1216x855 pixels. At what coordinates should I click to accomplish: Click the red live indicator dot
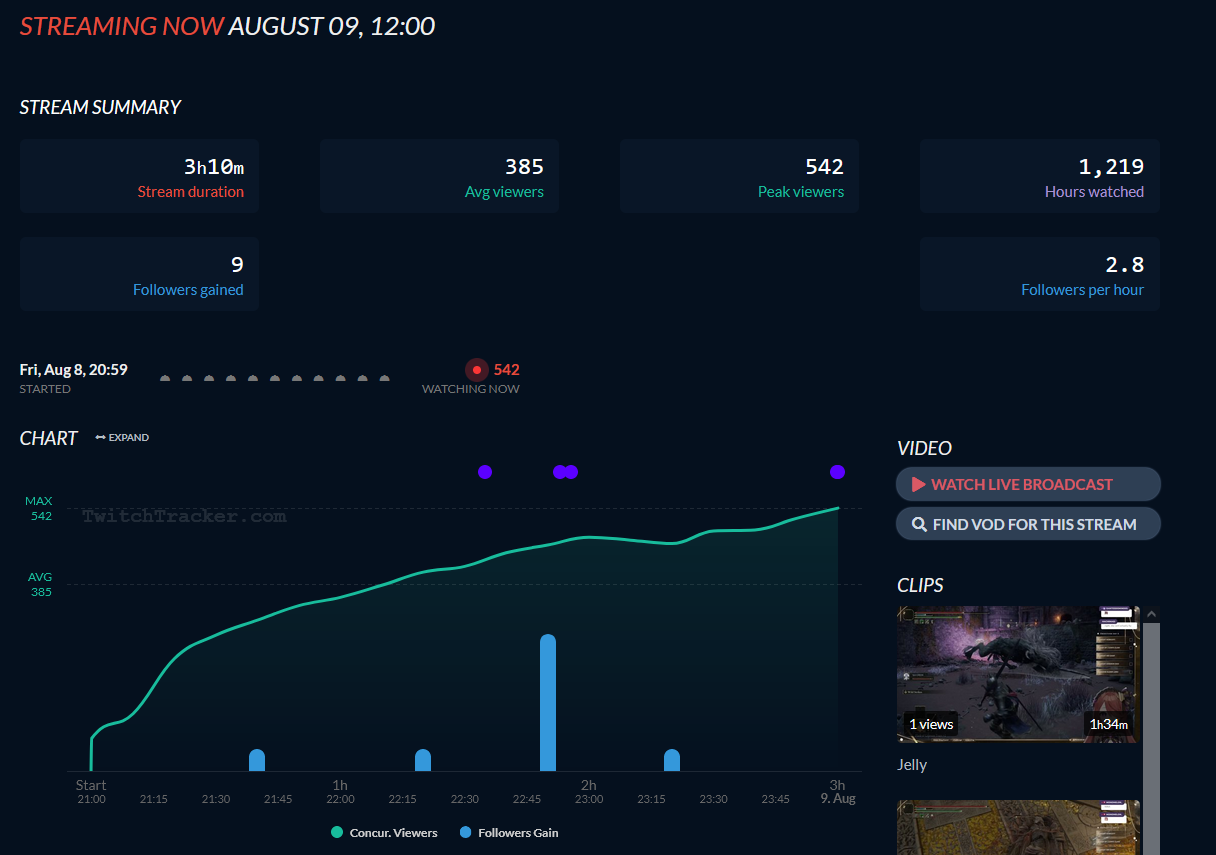tap(477, 370)
